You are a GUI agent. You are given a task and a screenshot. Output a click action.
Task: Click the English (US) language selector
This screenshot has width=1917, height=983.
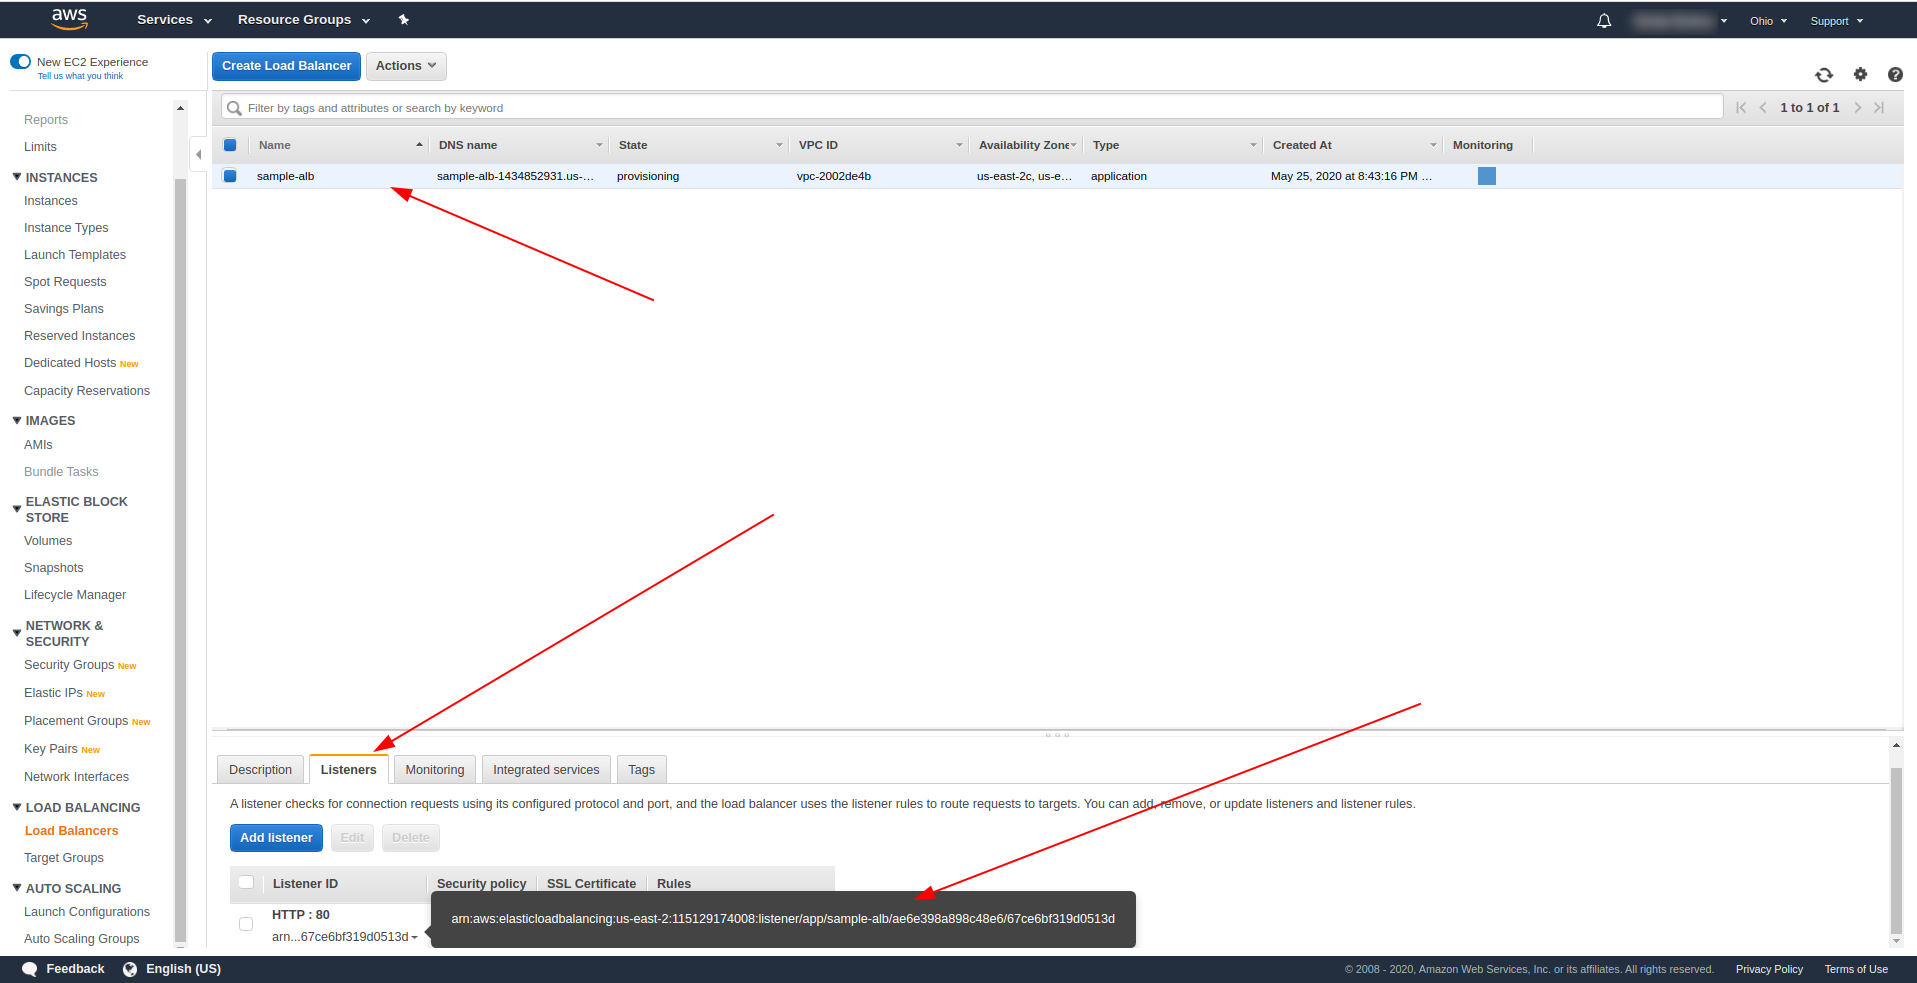click(x=183, y=969)
